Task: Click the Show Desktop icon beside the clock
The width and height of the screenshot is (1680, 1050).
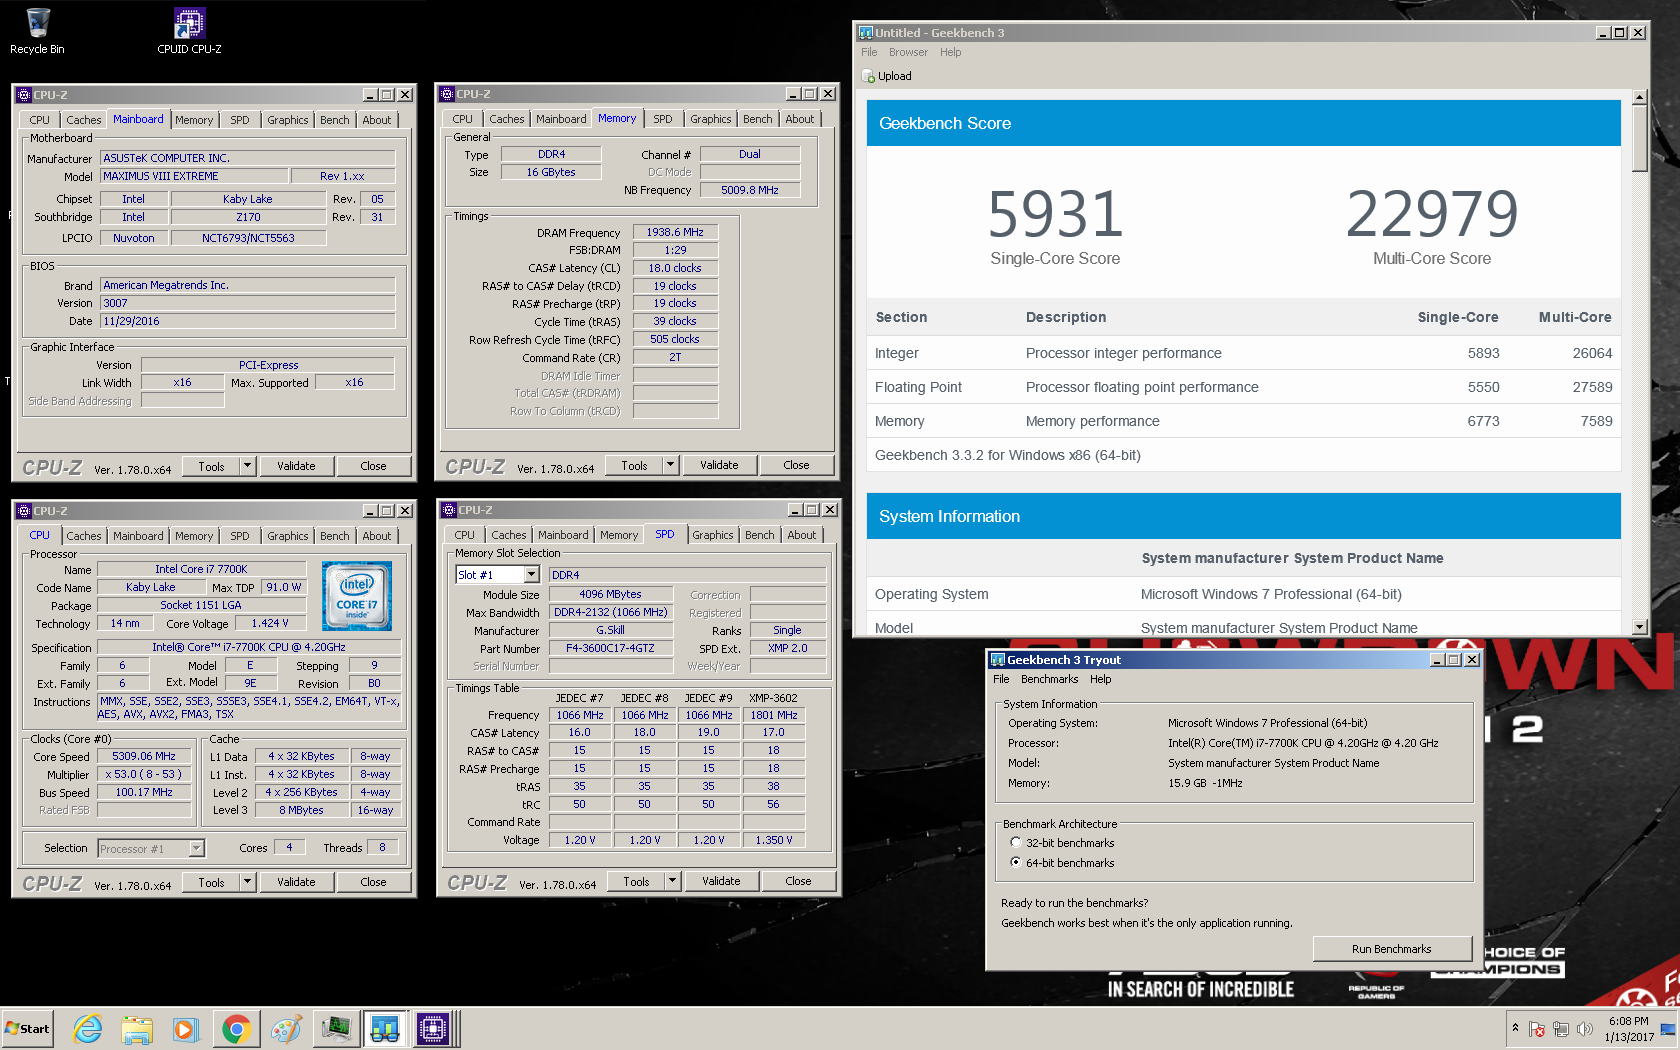Action: (1668, 1029)
